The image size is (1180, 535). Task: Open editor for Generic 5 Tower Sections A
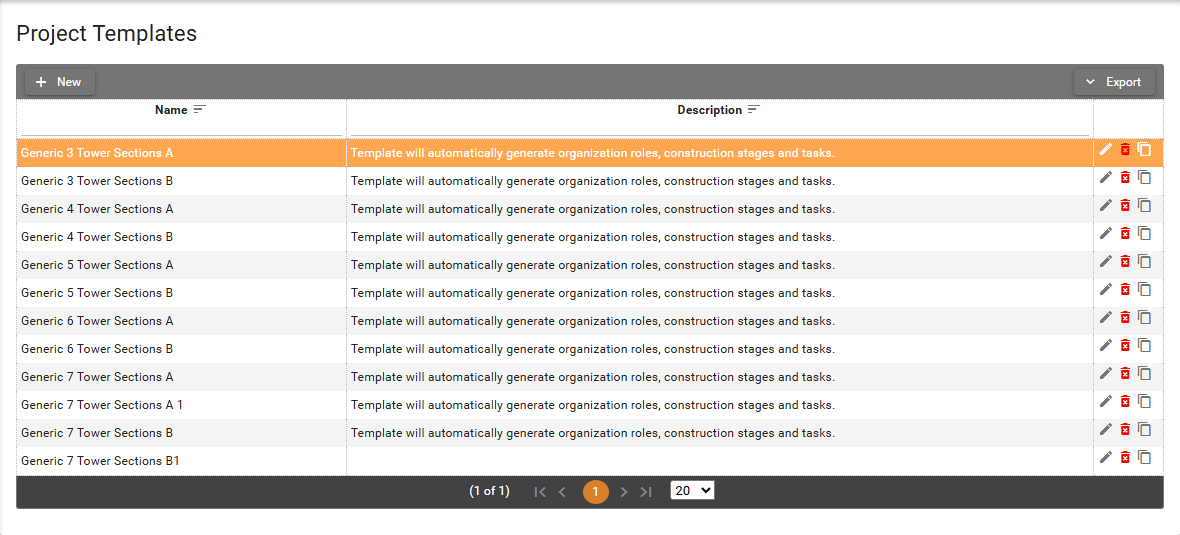click(x=1105, y=261)
